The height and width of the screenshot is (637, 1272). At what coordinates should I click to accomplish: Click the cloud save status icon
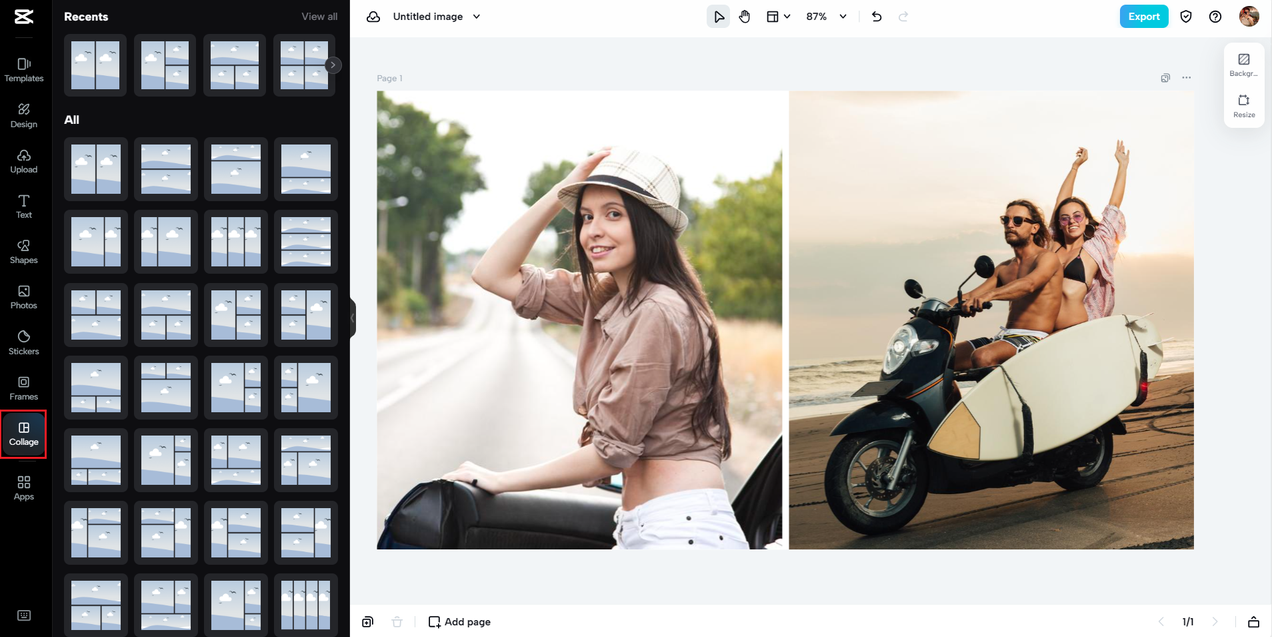373,17
